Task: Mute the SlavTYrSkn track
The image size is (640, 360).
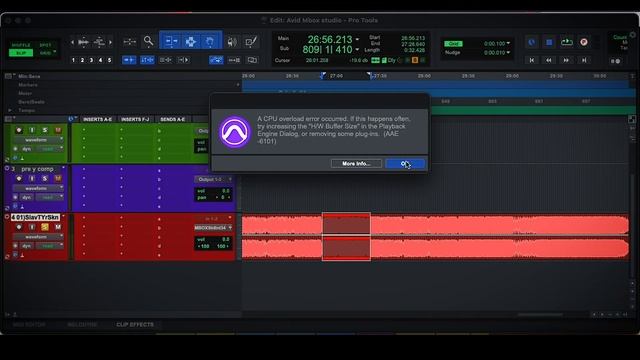Action: coord(58,227)
